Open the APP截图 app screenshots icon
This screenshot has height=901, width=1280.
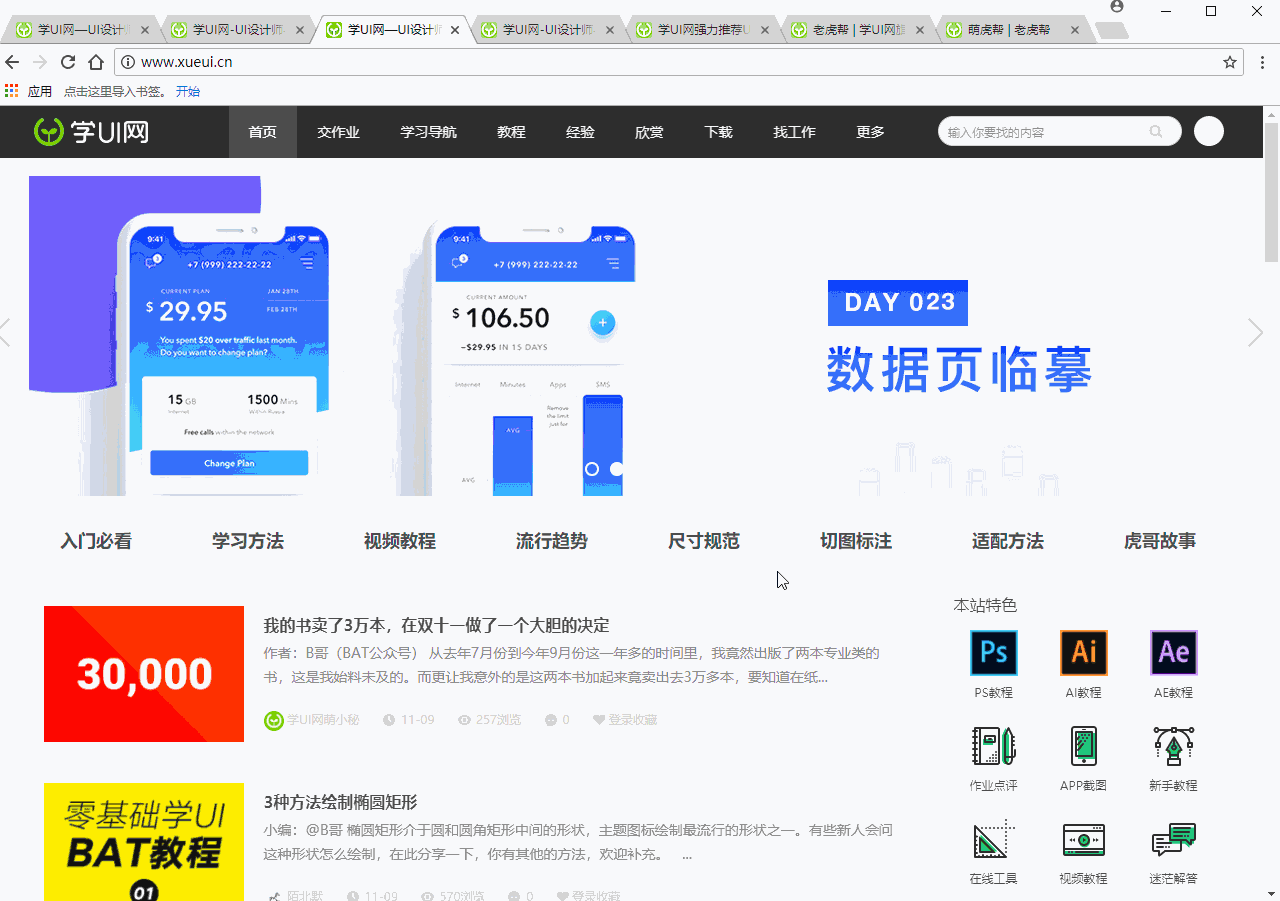1083,746
